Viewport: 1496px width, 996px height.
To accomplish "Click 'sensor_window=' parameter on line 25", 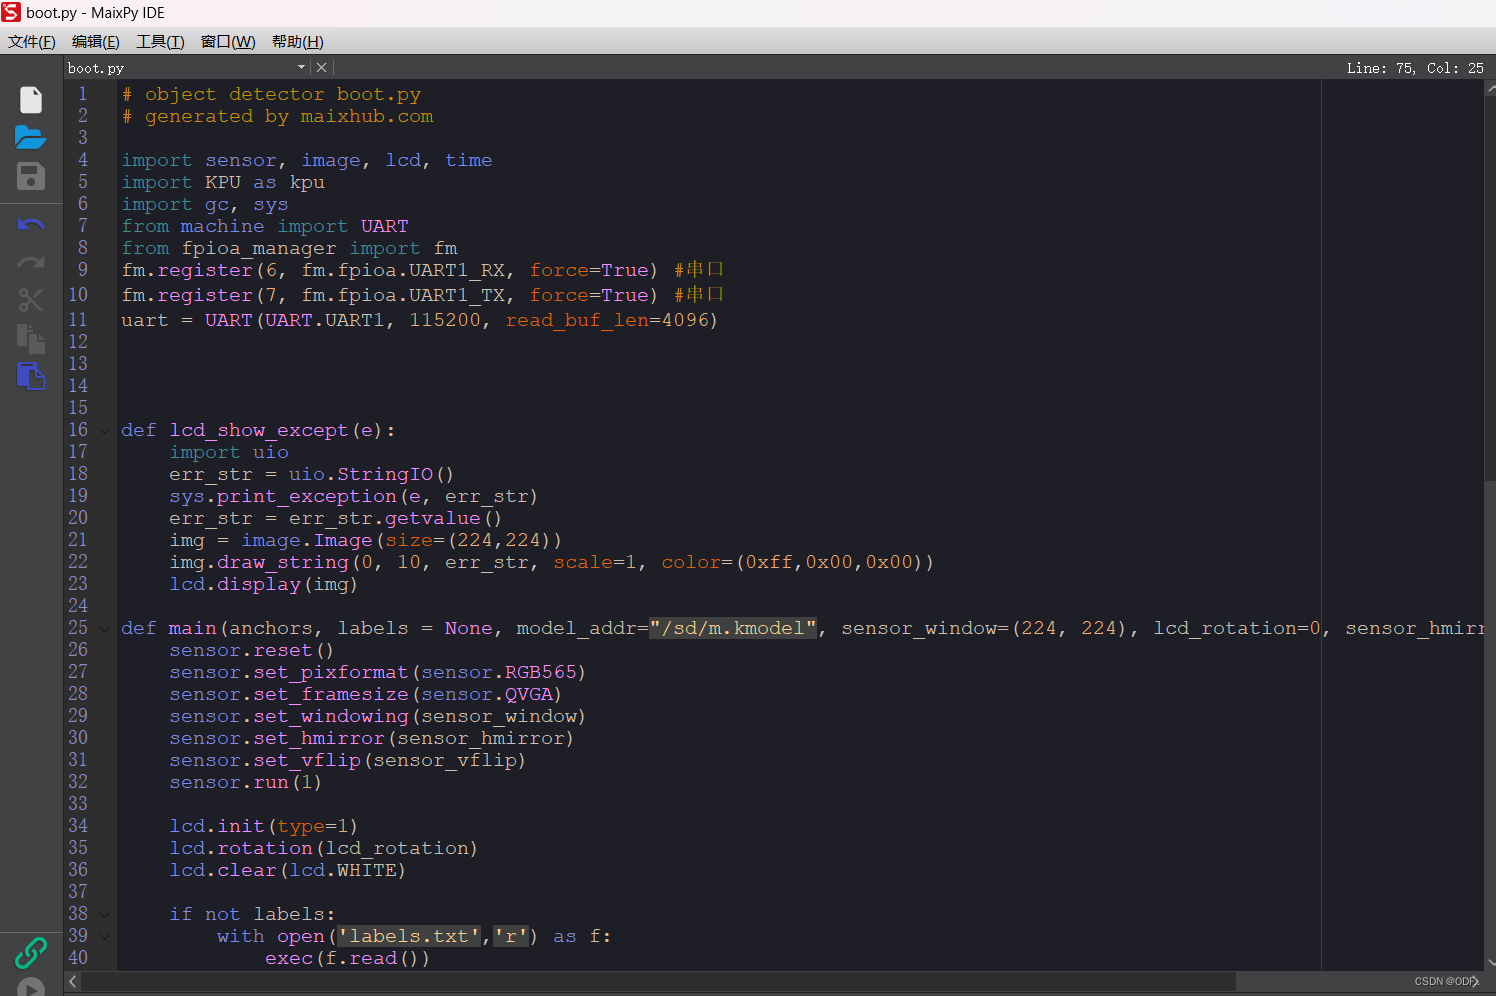I will click(925, 628).
